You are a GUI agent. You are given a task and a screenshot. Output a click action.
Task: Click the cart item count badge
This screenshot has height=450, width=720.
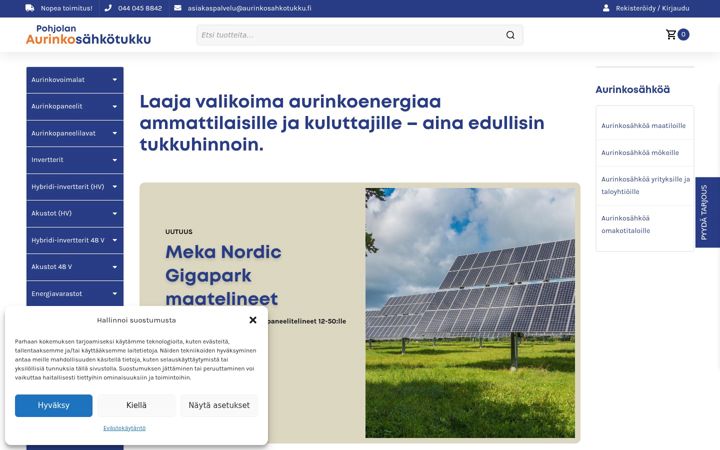683,34
